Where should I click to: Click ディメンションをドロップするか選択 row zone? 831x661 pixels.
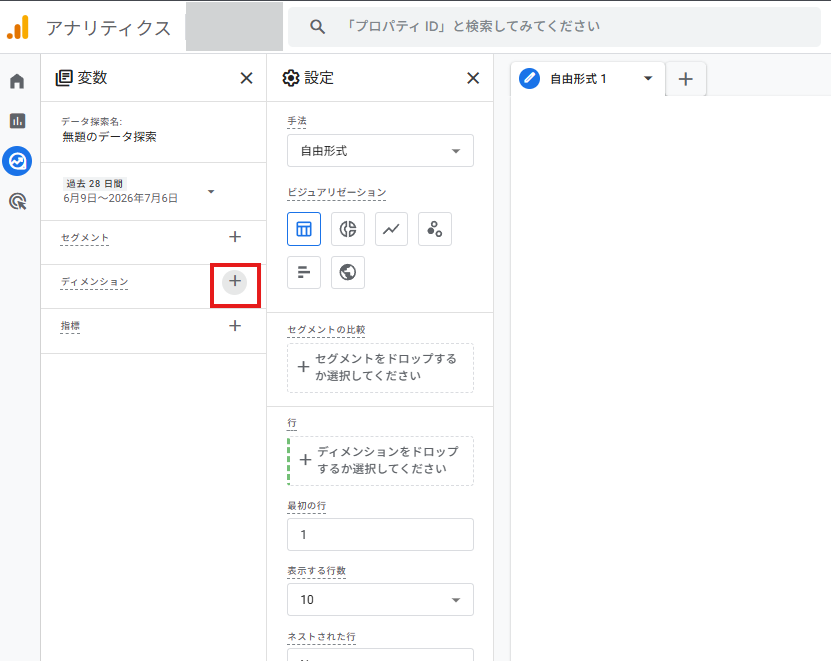tap(381, 461)
